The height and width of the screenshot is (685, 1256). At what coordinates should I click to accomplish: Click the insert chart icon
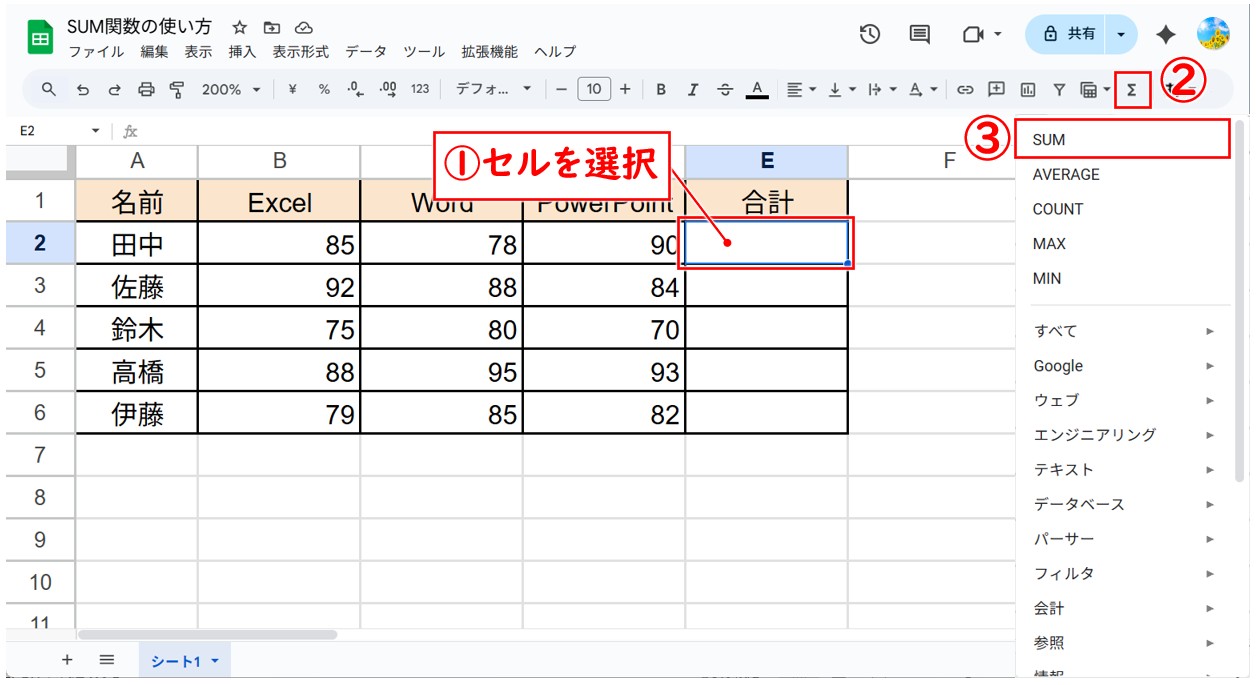pos(1027,90)
